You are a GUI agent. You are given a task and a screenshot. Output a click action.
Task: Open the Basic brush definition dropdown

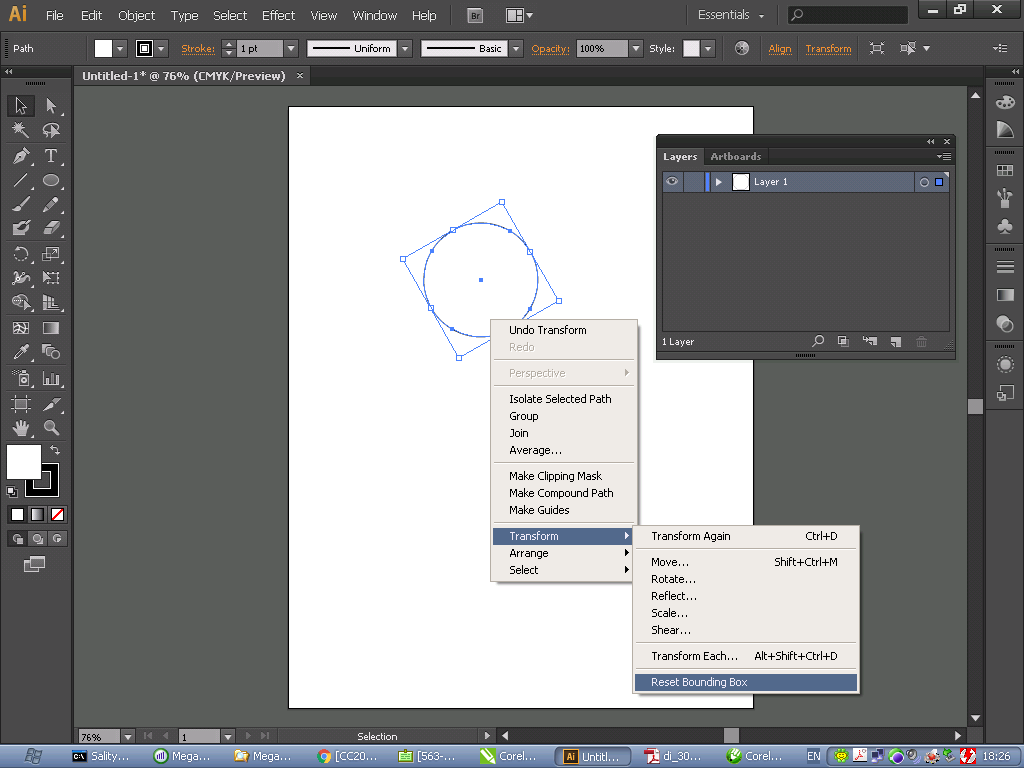coord(516,48)
